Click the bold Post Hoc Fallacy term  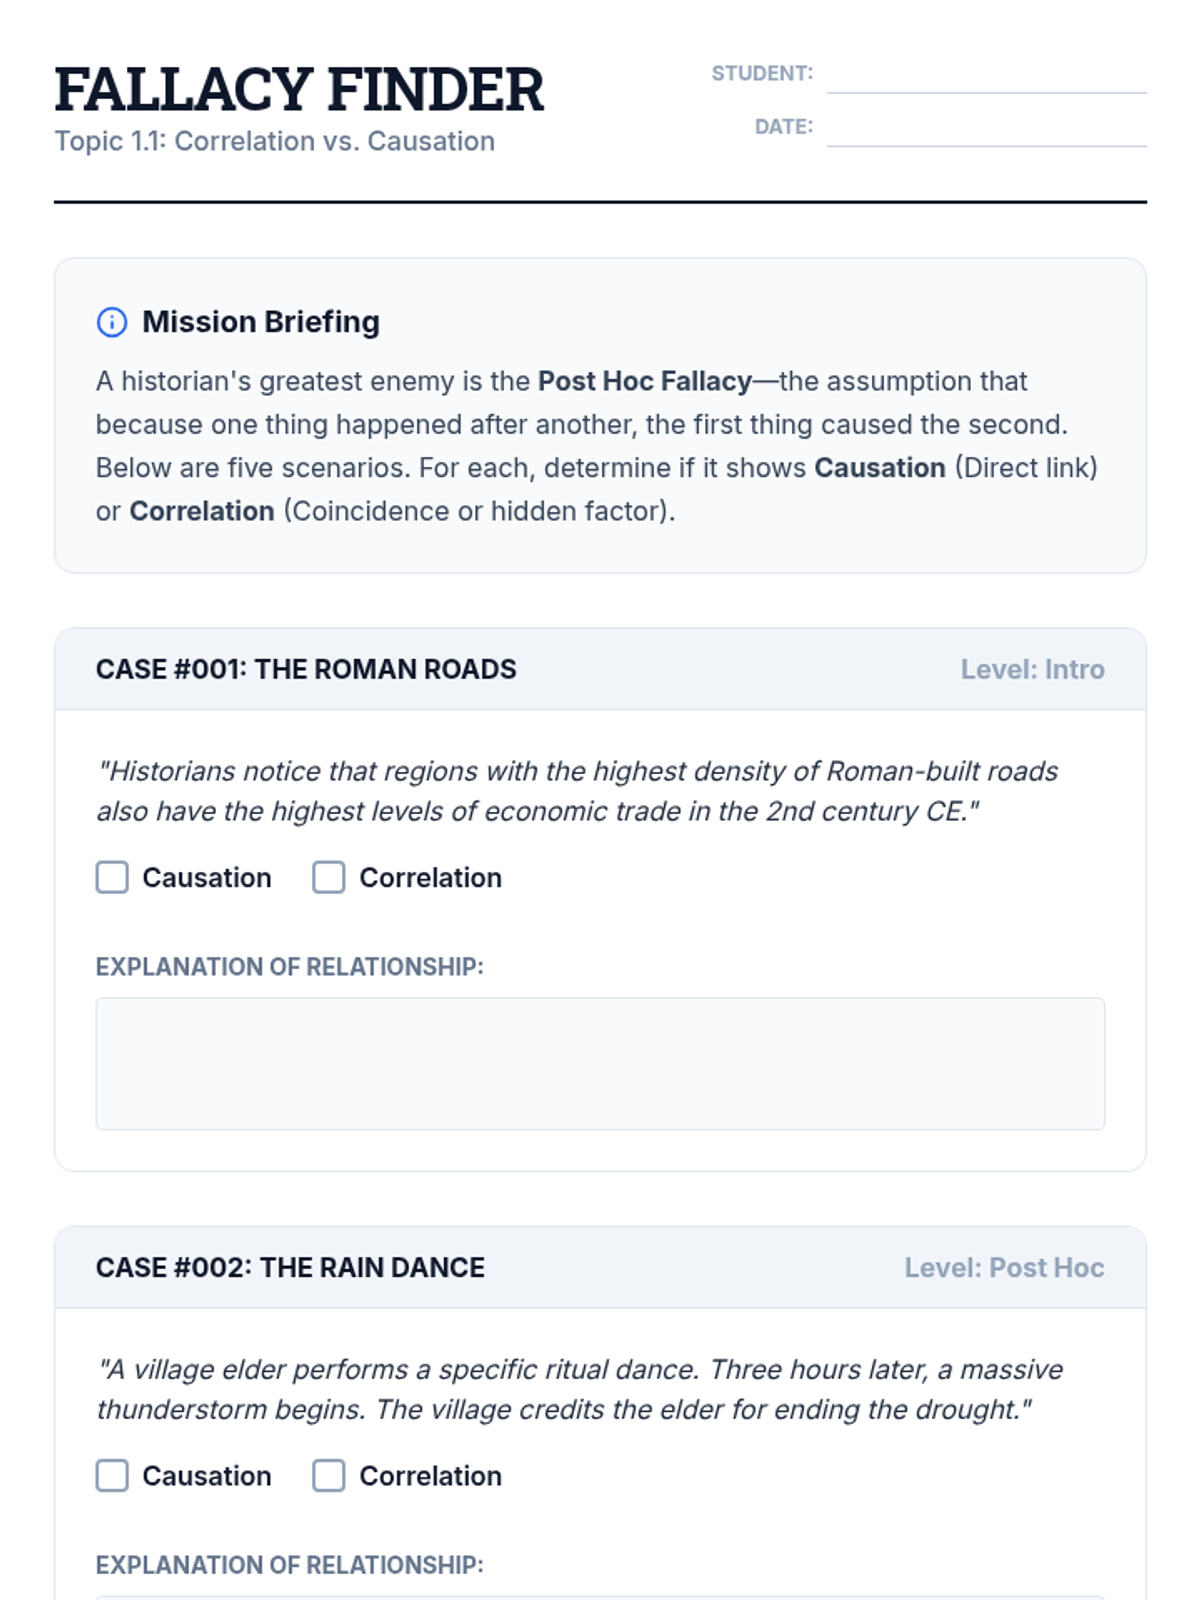pos(644,381)
